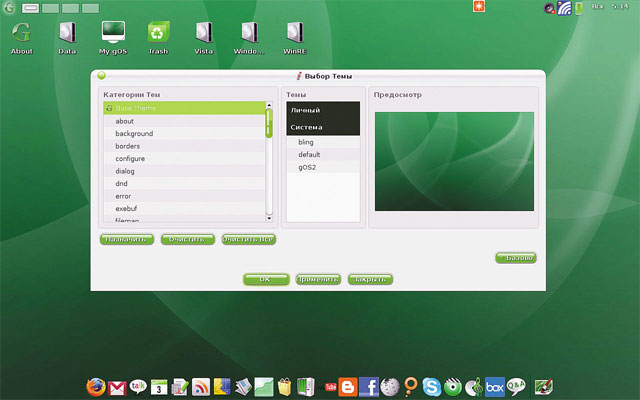This screenshot has height=400, width=640.
Task: Select the dialog category row
Action: tap(184, 171)
